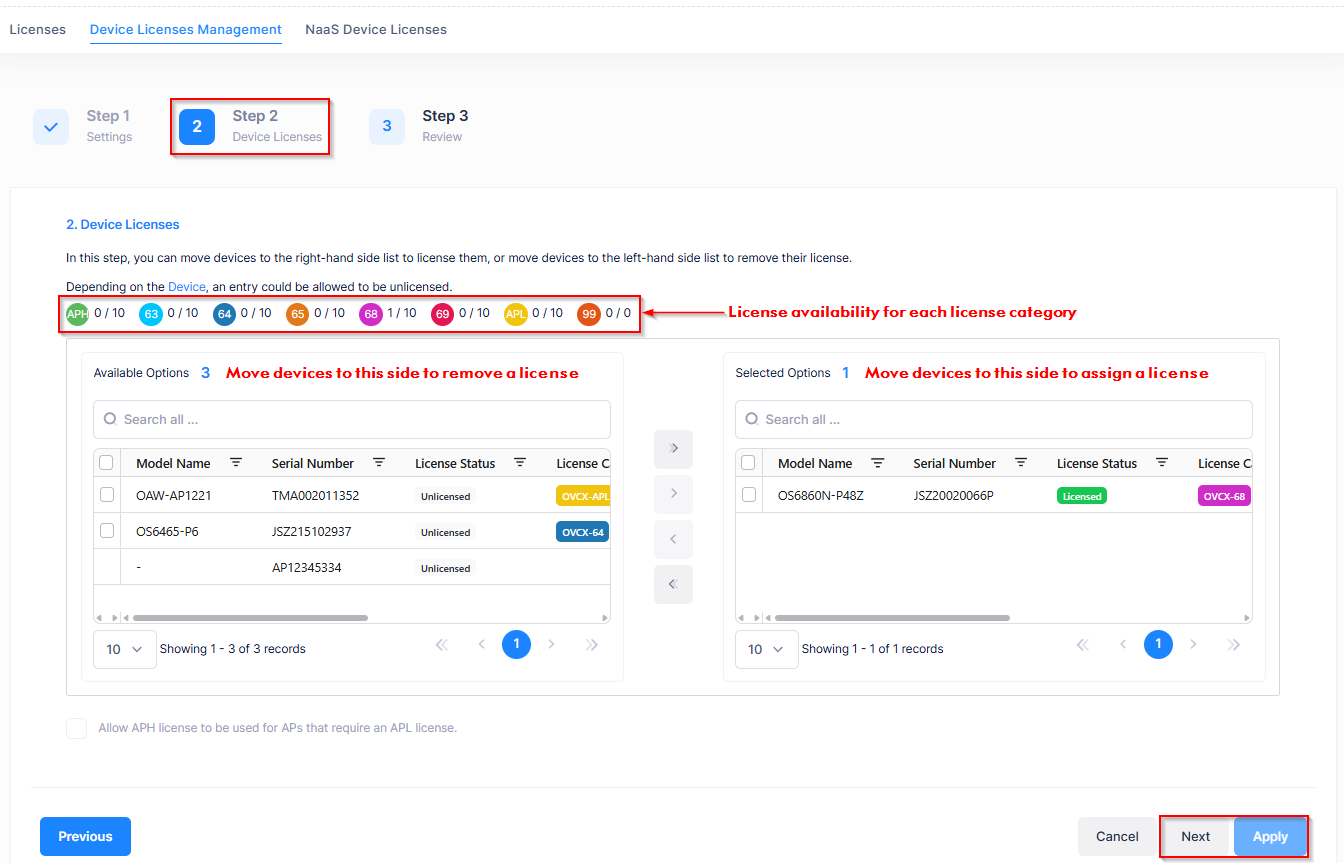Image resolution: width=1344 pixels, height=863 pixels.
Task: Click move-all-right double arrow button
Action: tap(673, 449)
